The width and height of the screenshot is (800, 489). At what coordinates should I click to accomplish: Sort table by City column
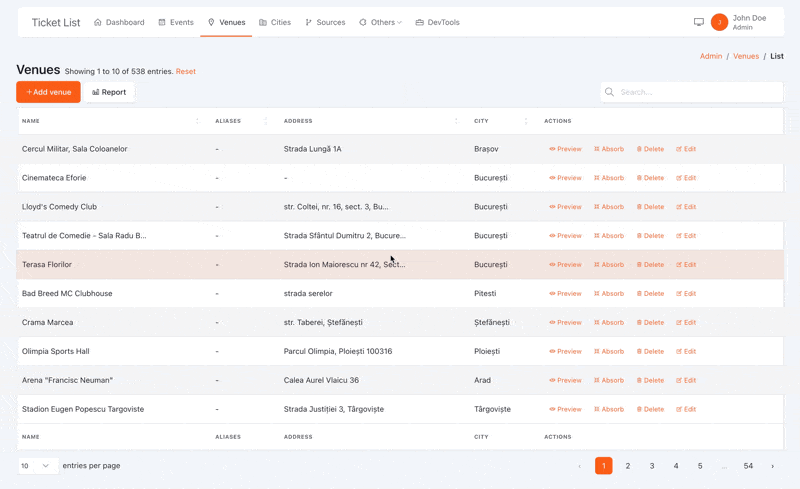pos(481,121)
